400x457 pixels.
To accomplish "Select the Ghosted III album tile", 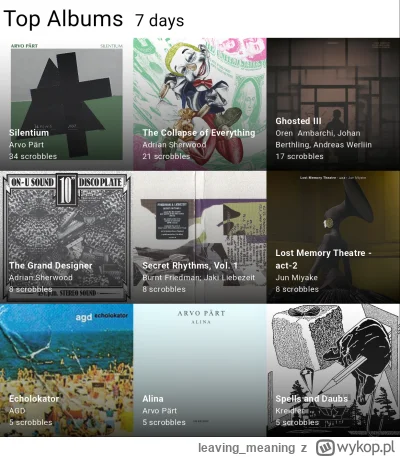I will (x=333, y=104).
